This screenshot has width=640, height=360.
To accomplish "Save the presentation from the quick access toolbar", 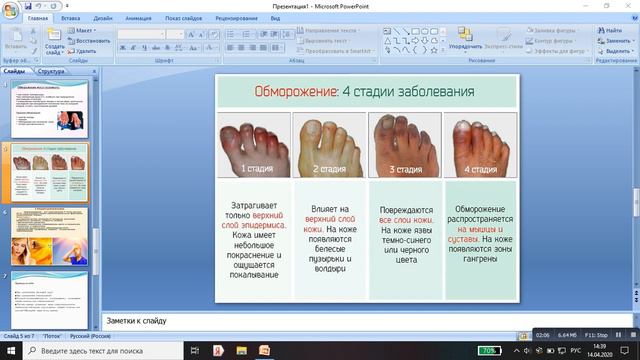I will tap(28, 6).
